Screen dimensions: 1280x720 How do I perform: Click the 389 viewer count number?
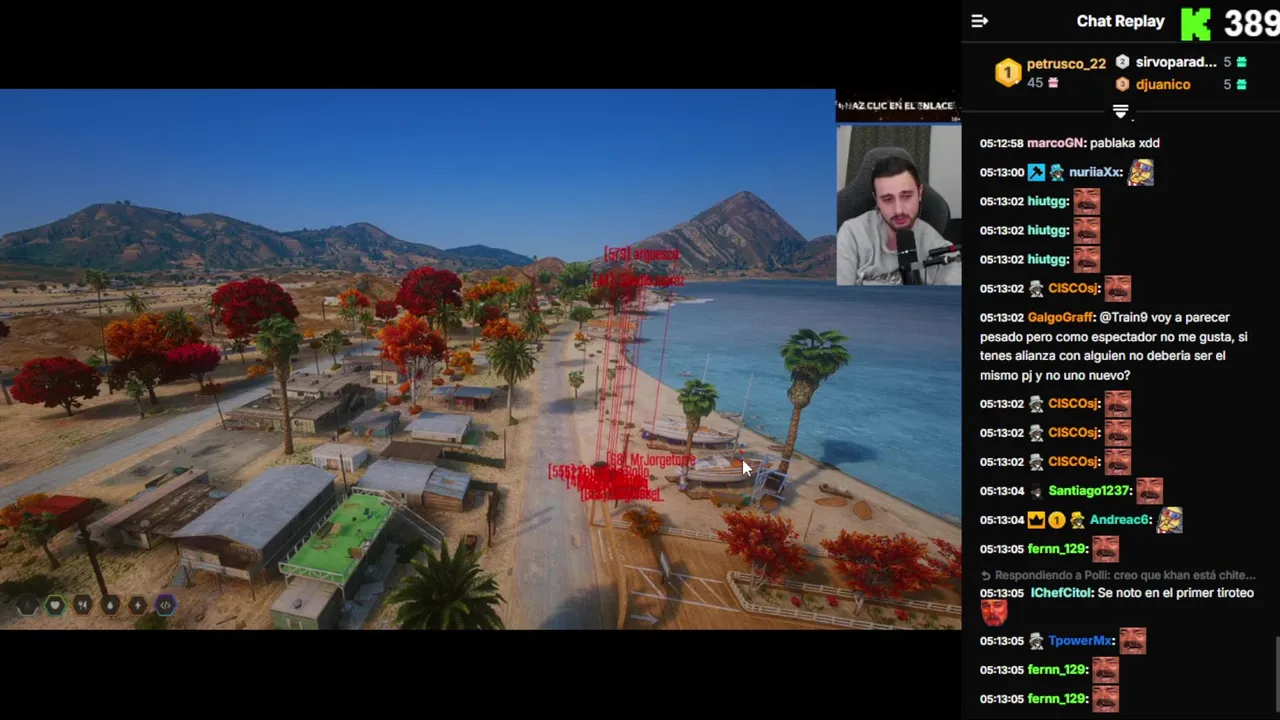(x=1250, y=23)
